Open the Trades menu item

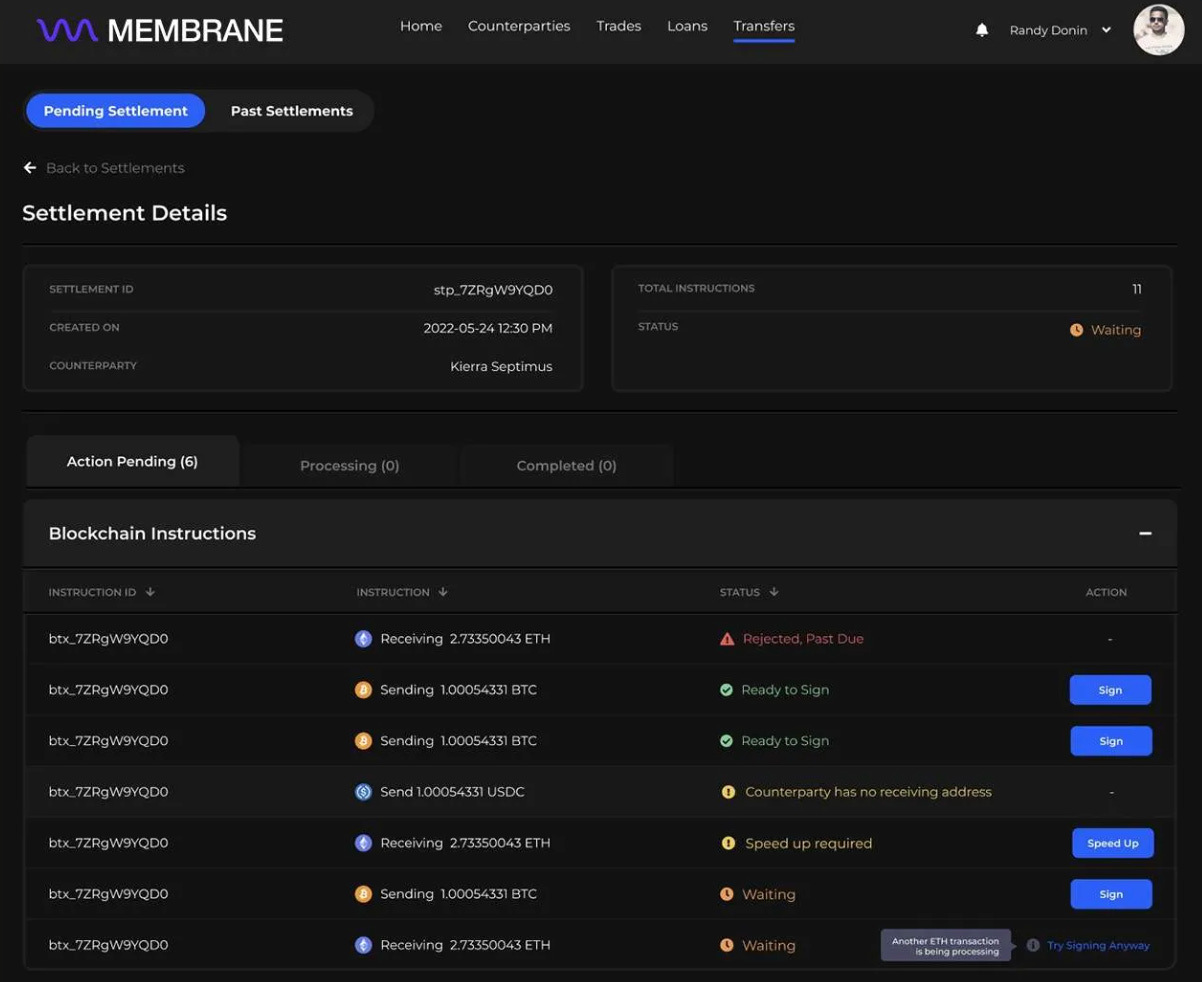[x=618, y=26]
